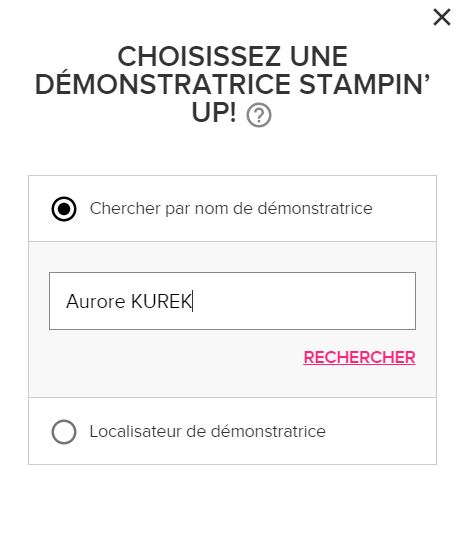Click the RECHERCHER link
This screenshot has height=539, width=462.
359,358
